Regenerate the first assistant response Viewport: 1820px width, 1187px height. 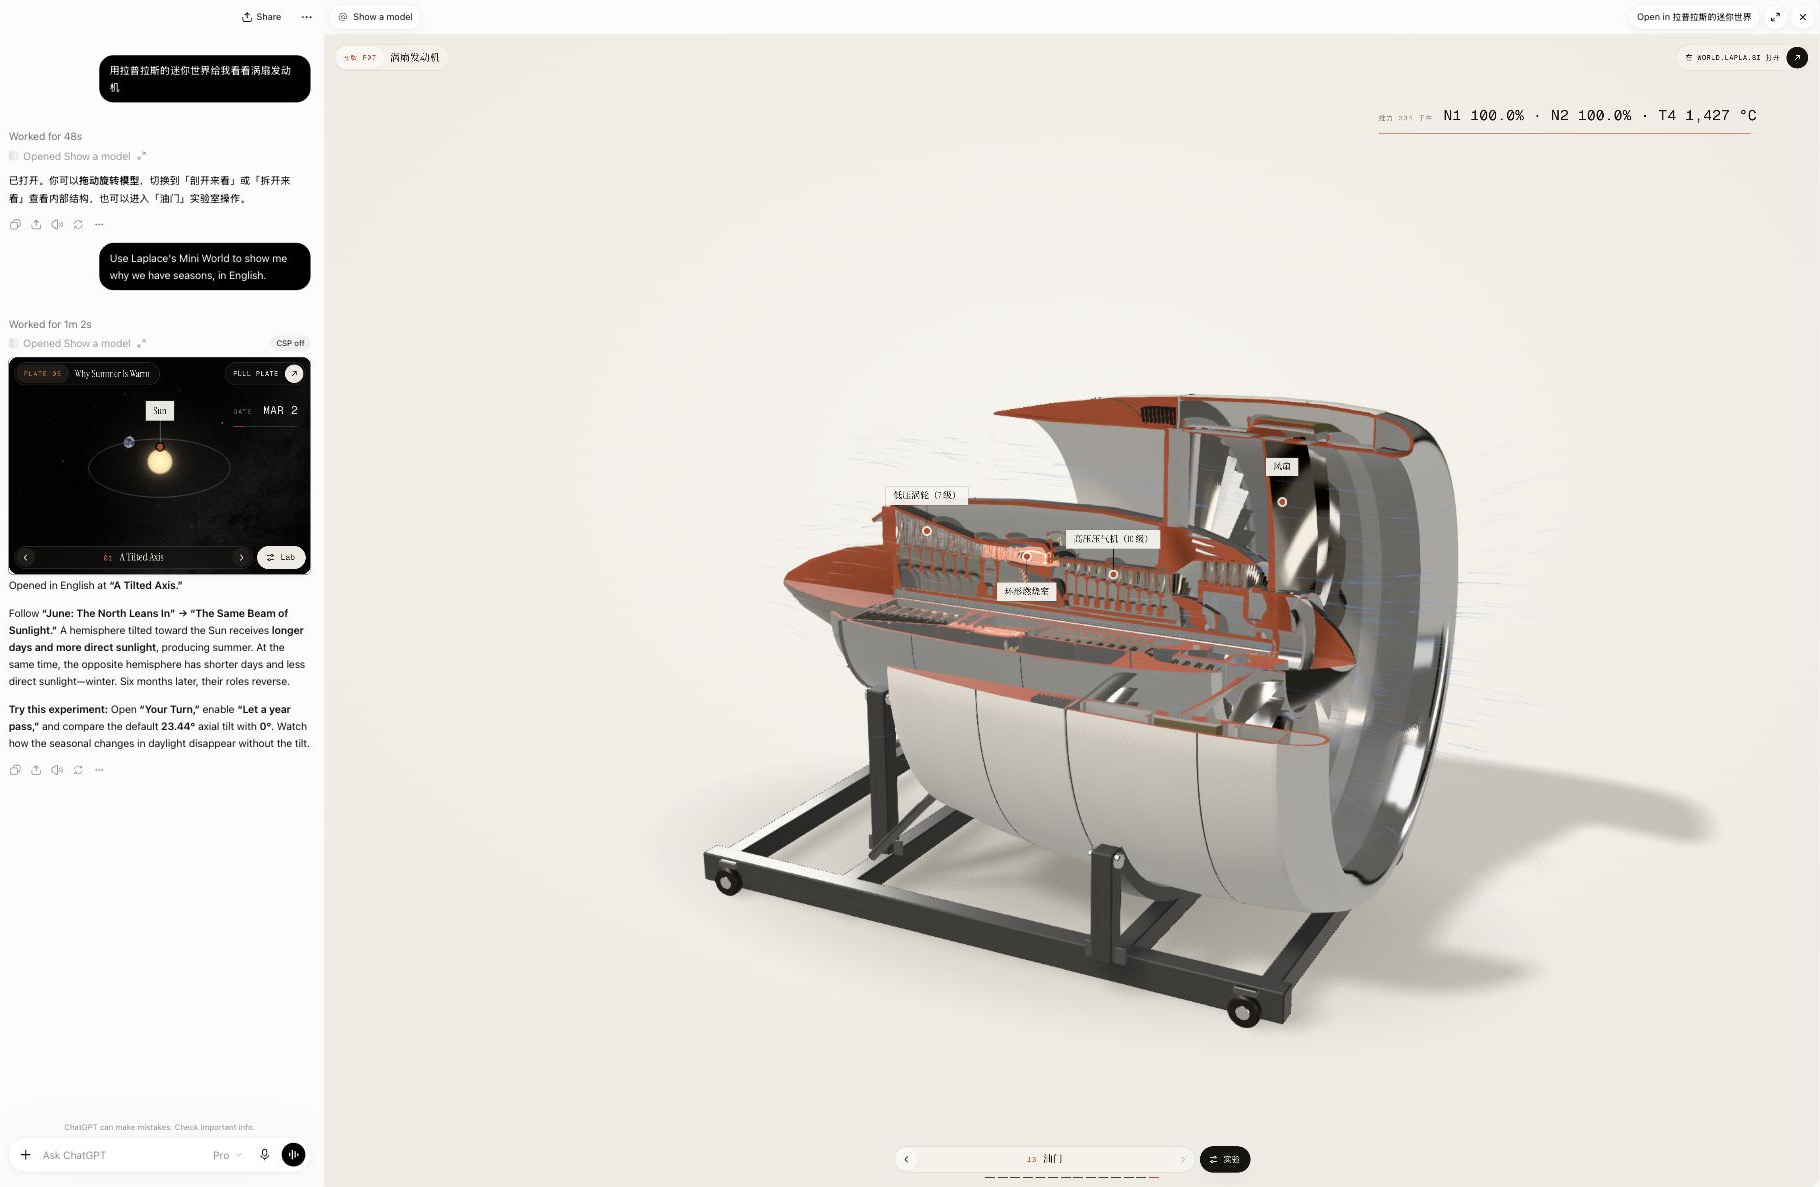point(78,224)
